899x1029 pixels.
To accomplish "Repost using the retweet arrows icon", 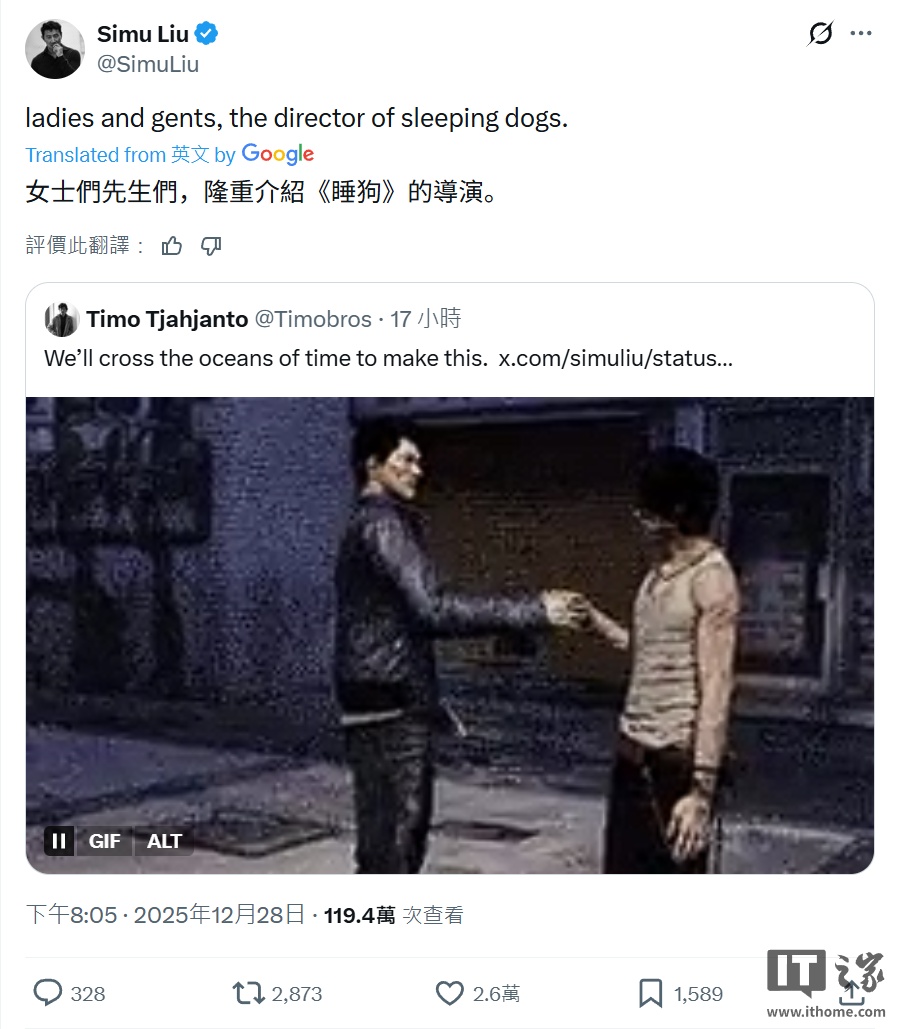I will tap(248, 993).
